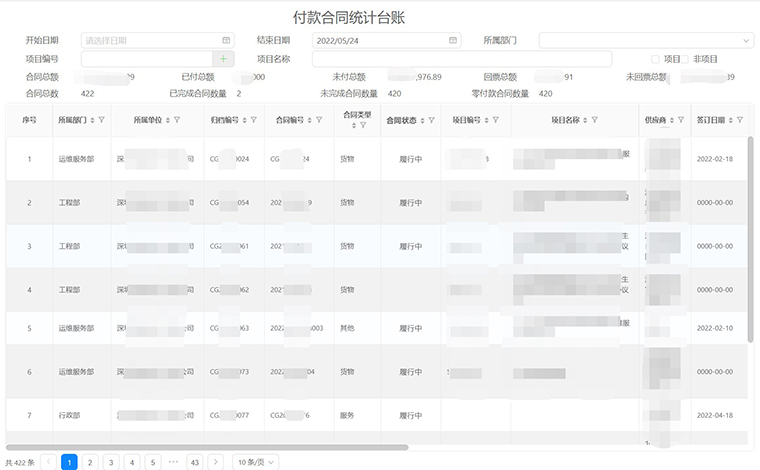Open the 10条/页 page size dropdown

click(256, 462)
